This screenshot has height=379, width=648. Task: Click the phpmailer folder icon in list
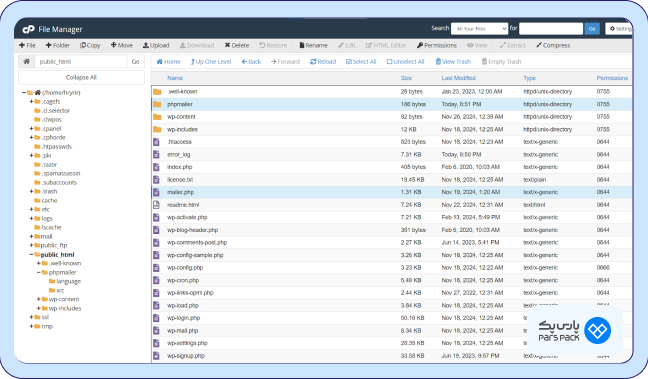coord(157,104)
